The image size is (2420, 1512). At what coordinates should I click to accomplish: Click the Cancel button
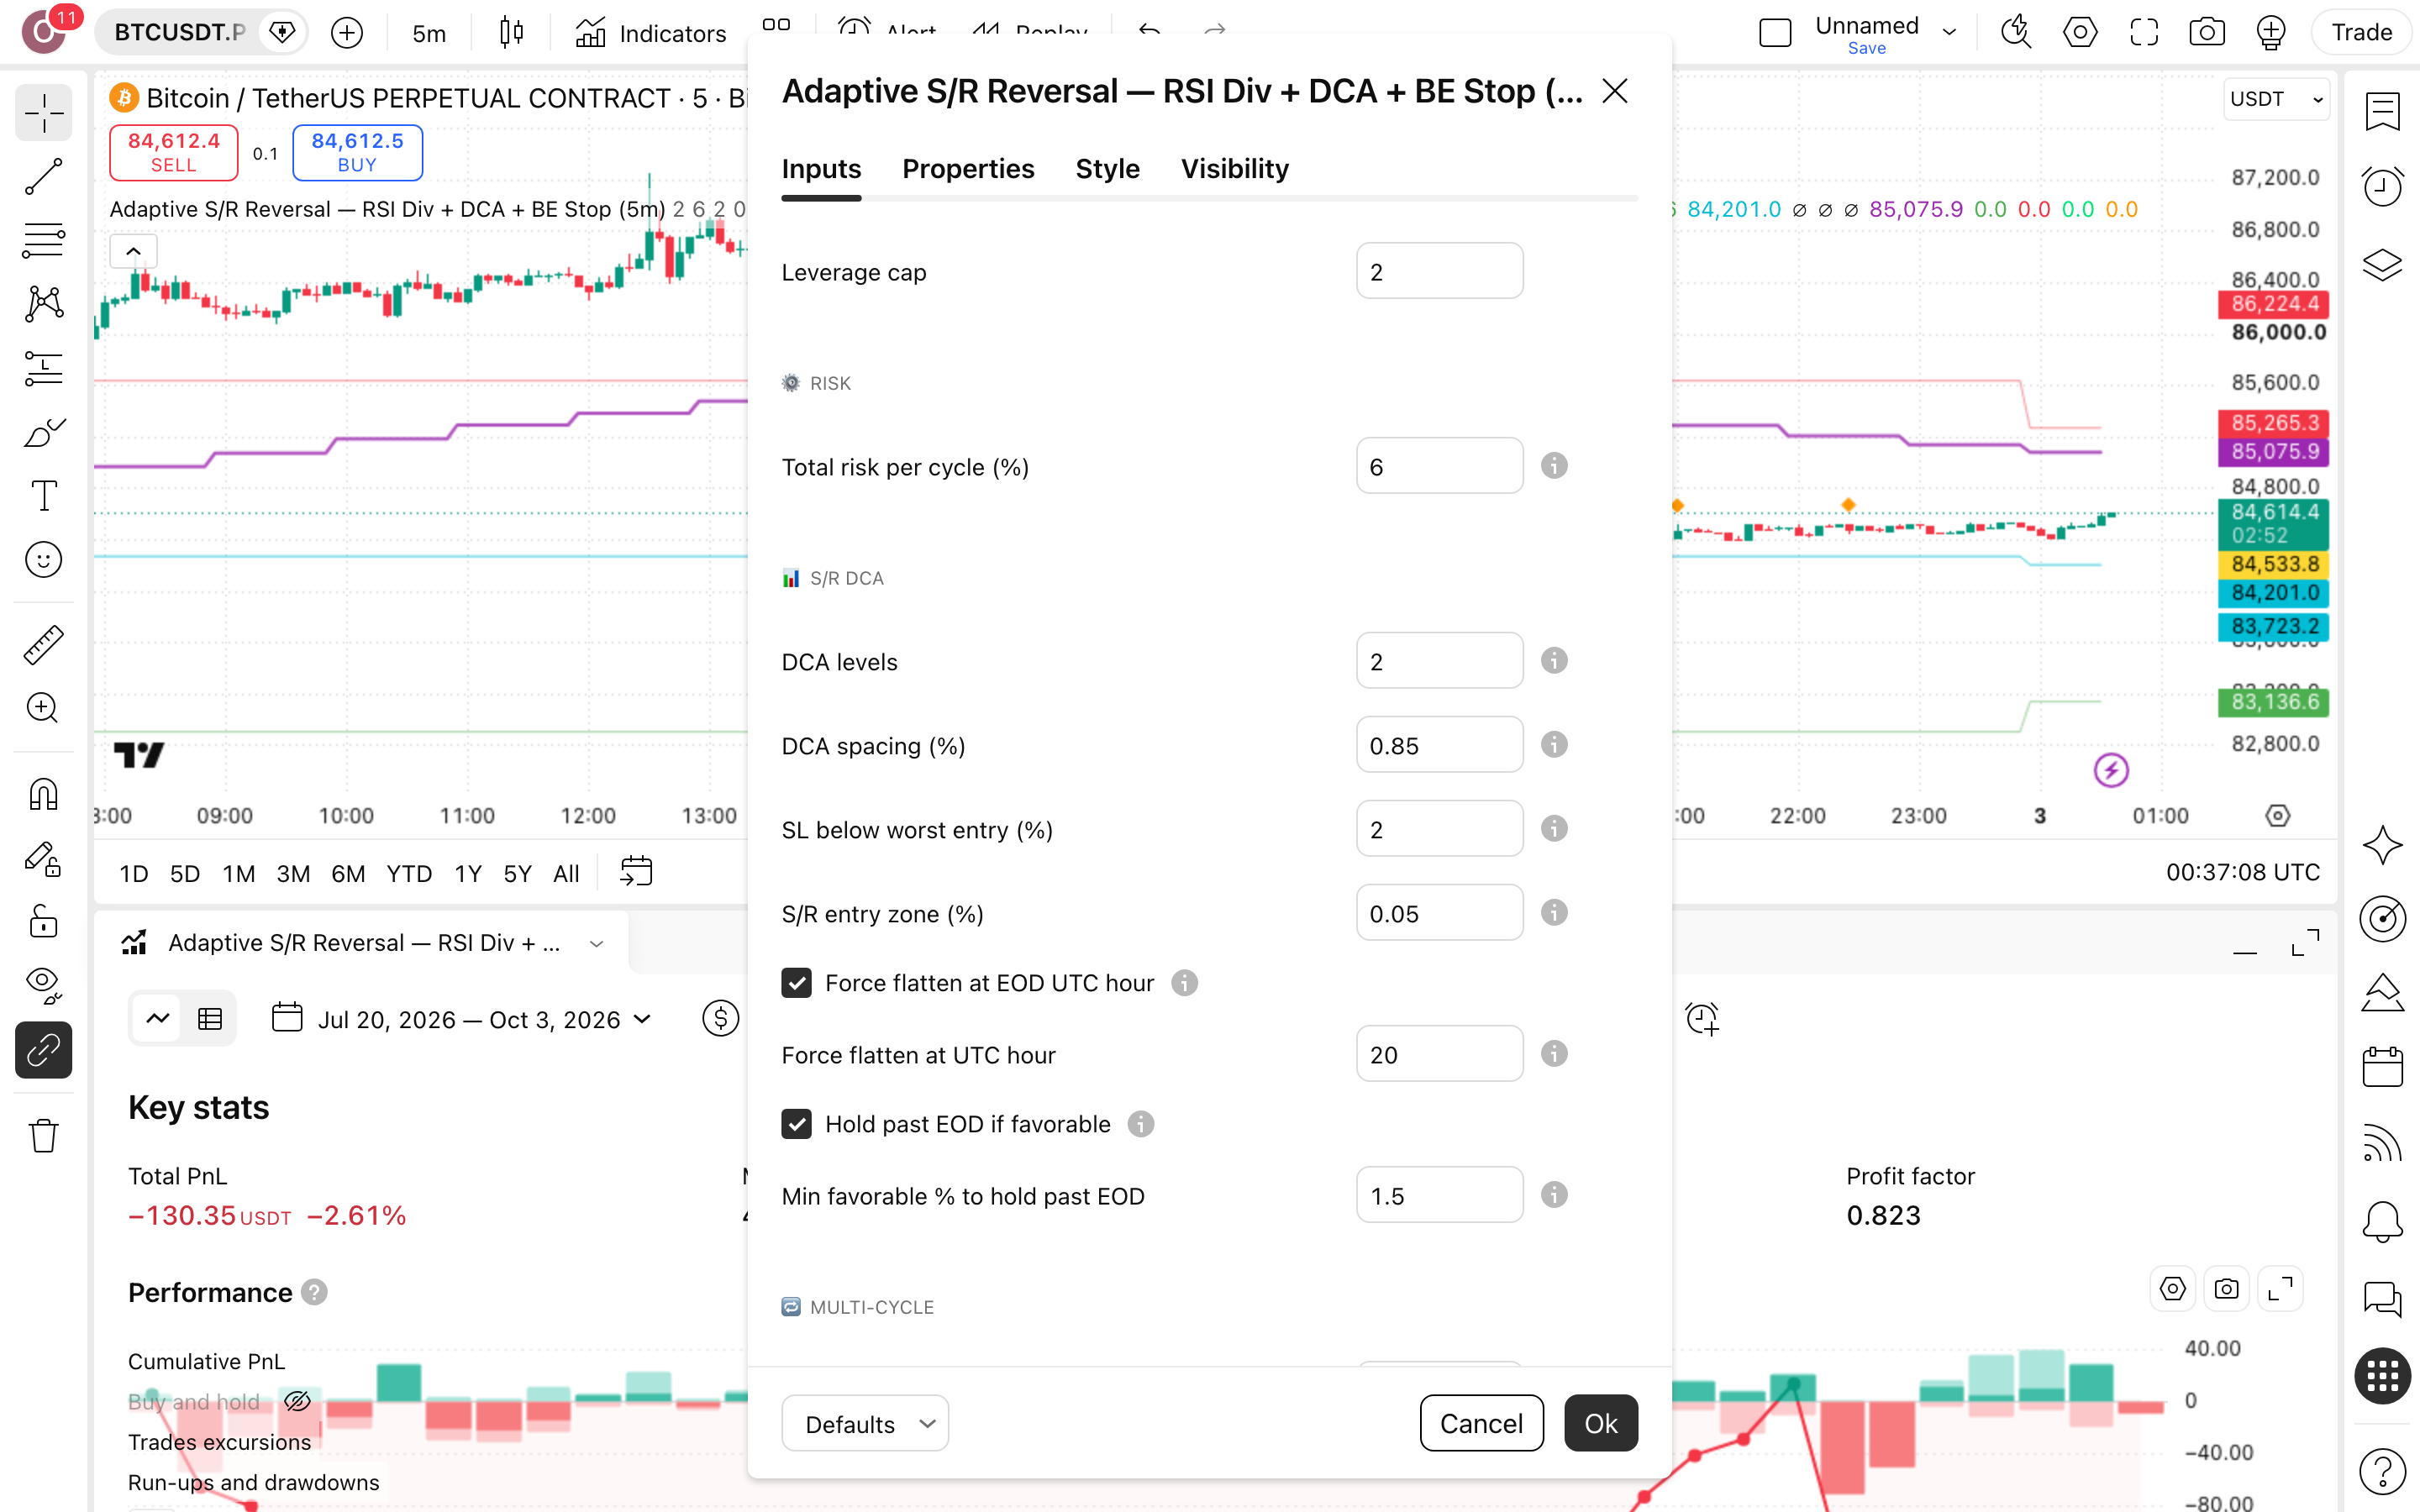[x=1481, y=1423]
